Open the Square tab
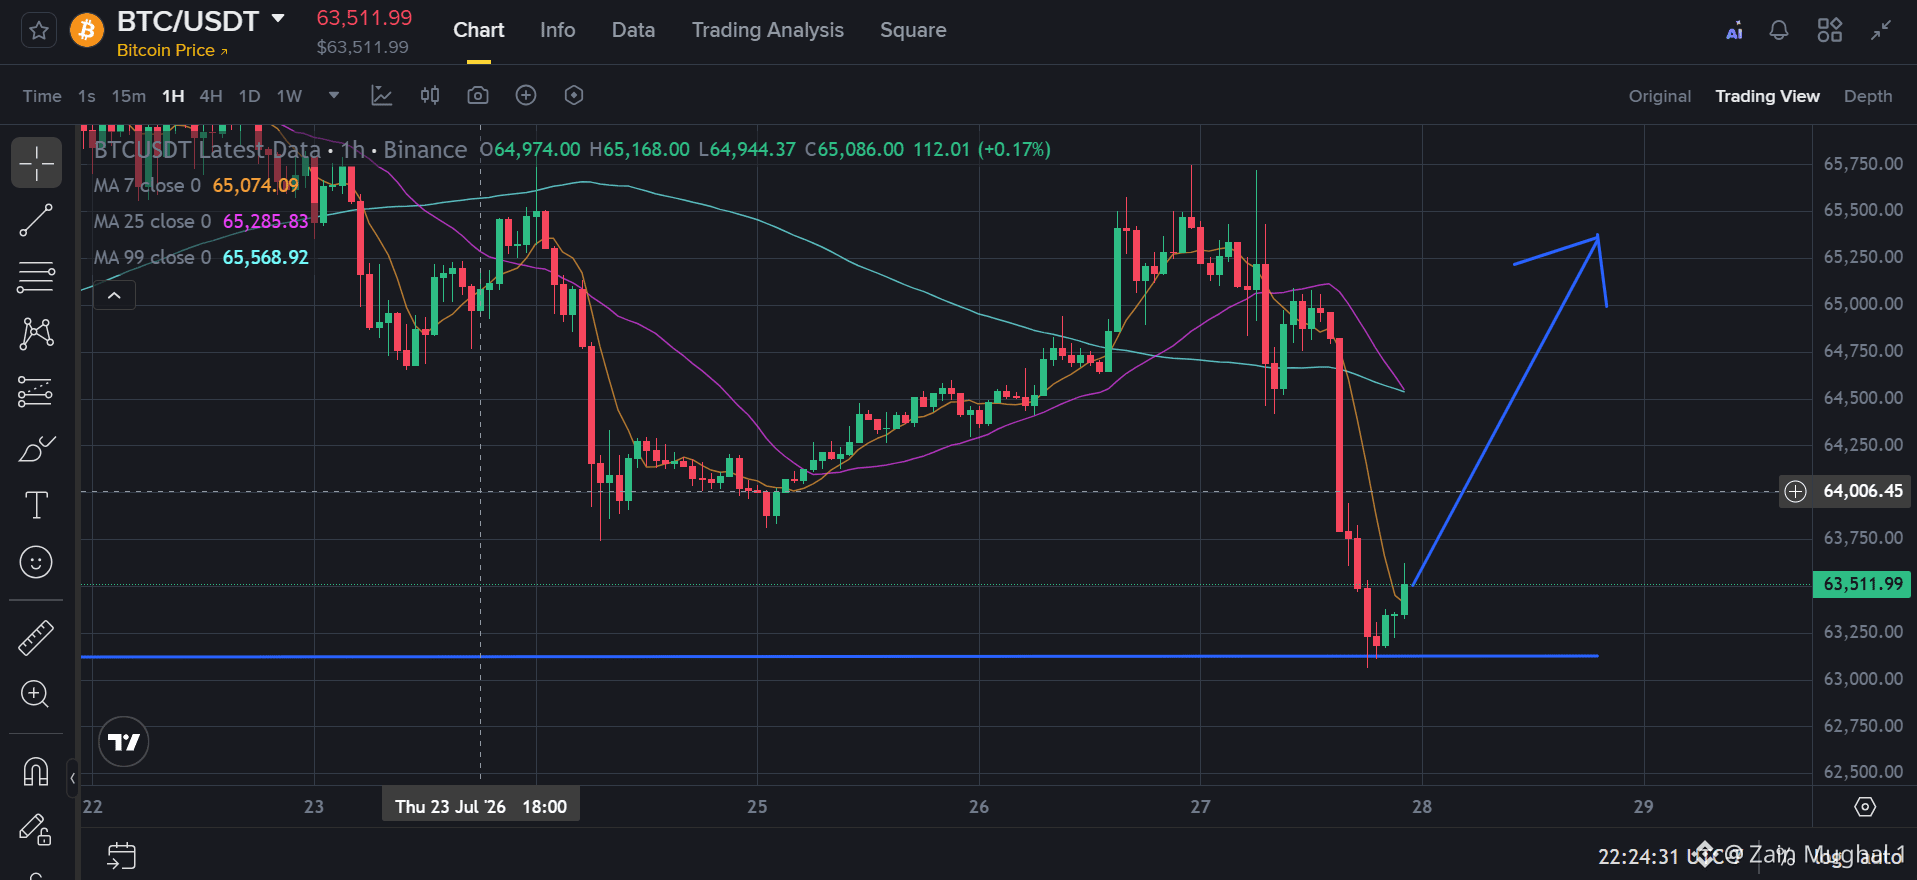 pos(913,30)
